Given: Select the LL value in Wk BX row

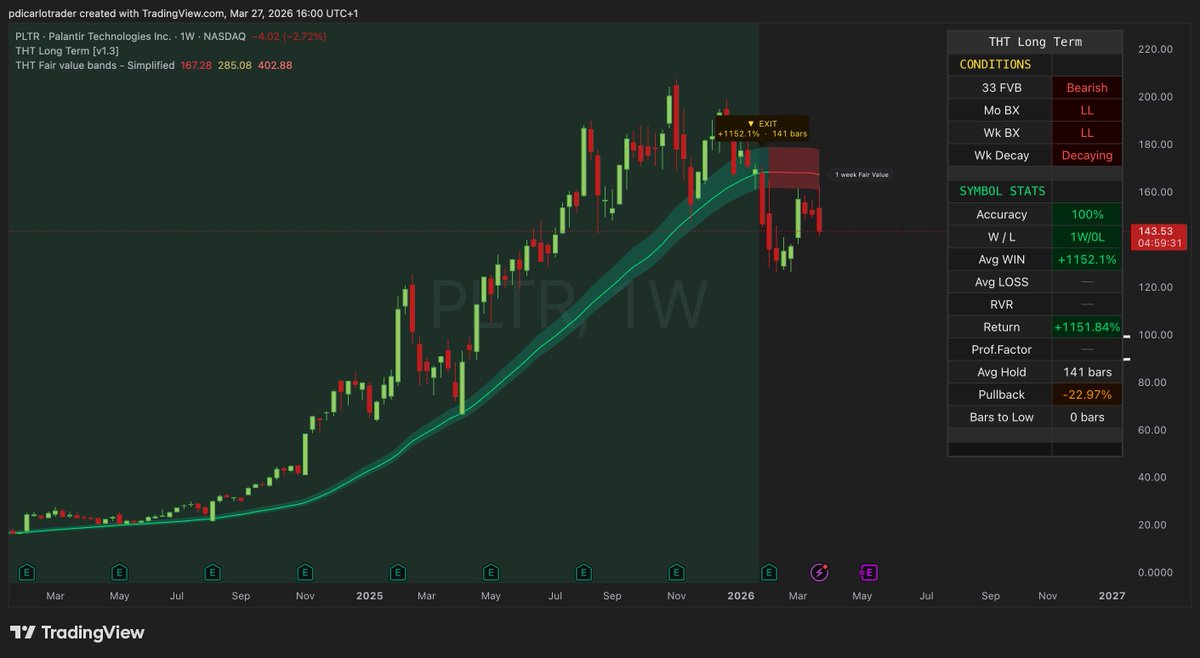Looking at the screenshot, I should tap(1087, 132).
